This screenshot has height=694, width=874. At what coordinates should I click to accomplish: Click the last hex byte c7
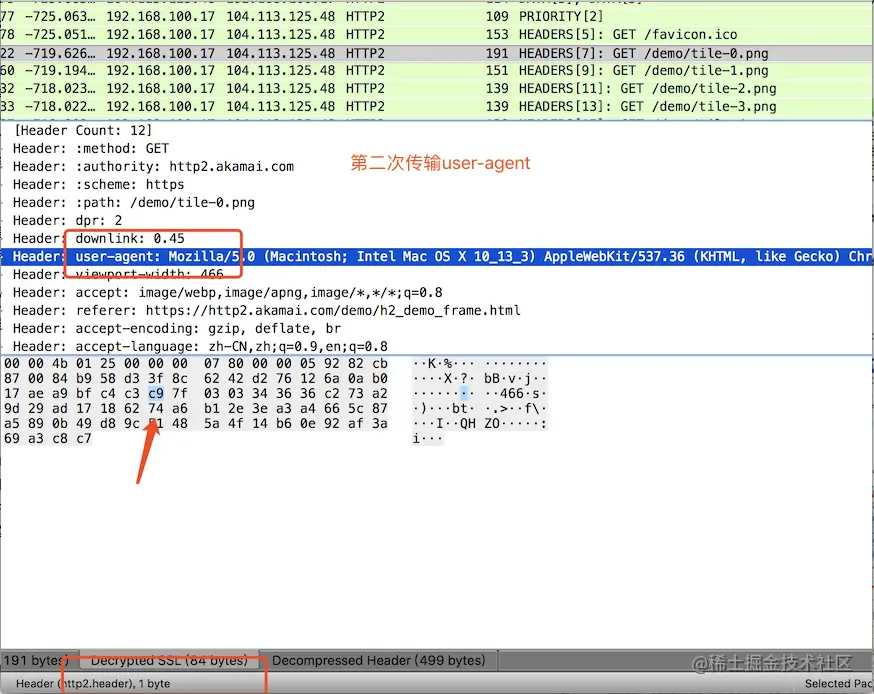click(x=84, y=439)
